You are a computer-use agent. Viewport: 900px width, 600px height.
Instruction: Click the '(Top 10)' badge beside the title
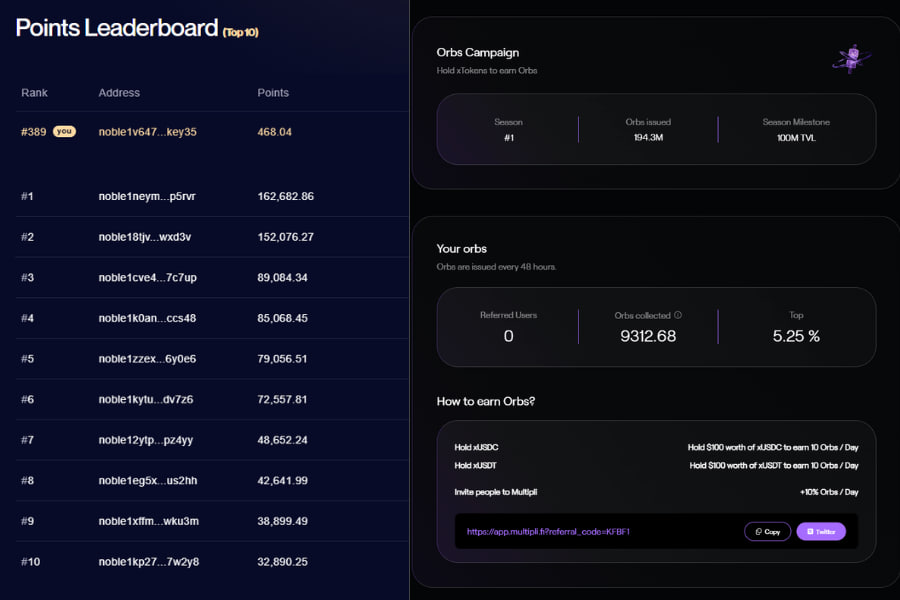[x=242, y=32]
